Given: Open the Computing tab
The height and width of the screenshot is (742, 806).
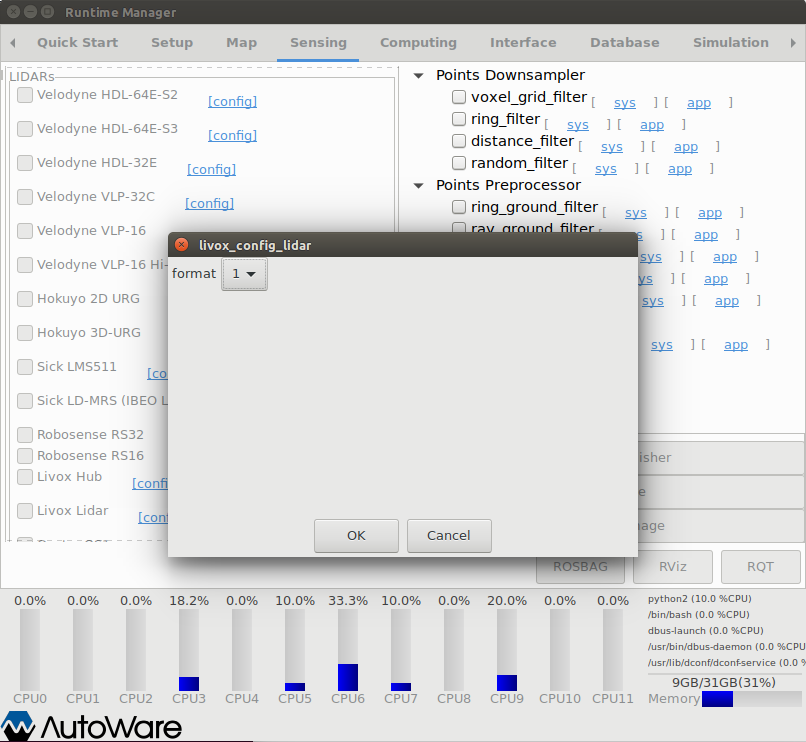Looking at the screenshot, I should 418,43.
